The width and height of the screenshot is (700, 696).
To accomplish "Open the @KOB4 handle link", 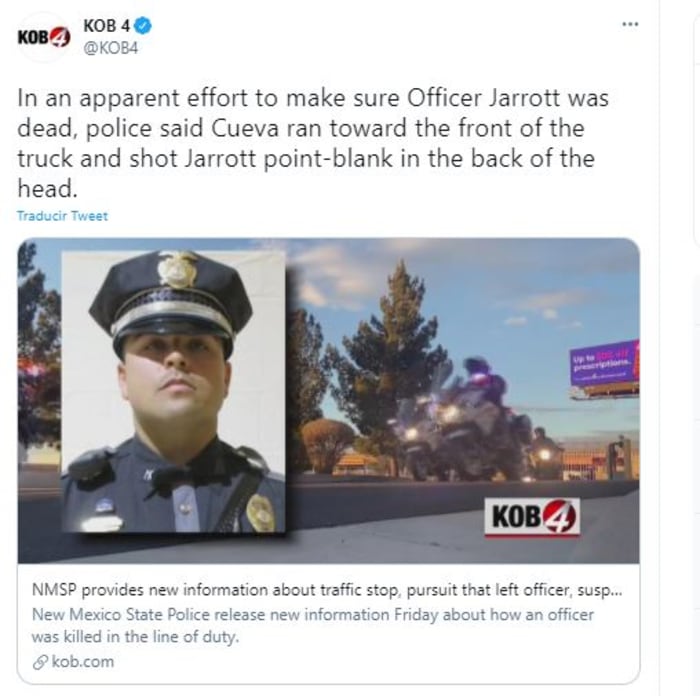I will [110, 48].
